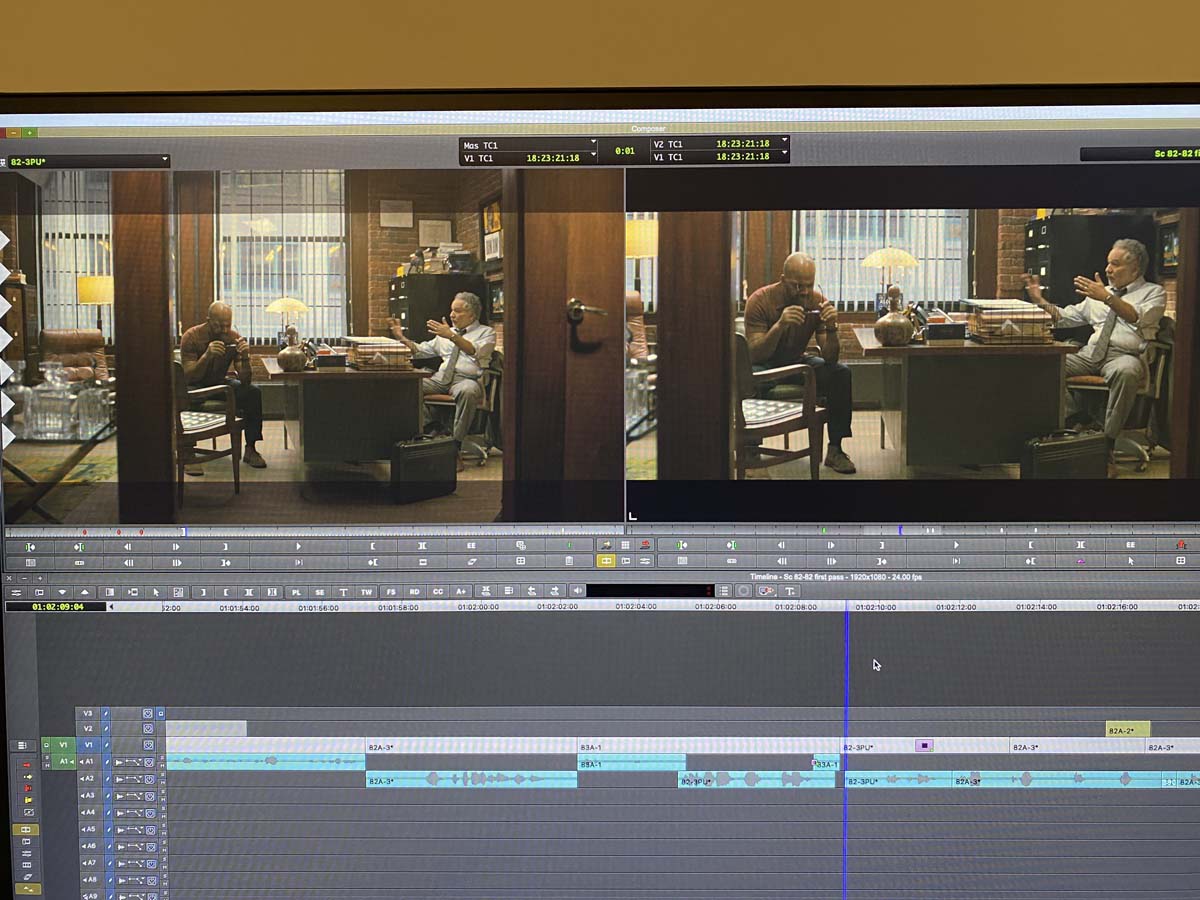The image size is (1200, 900).
Task: Select the 82A-2* clip on V2
Action: point(1128,730)
